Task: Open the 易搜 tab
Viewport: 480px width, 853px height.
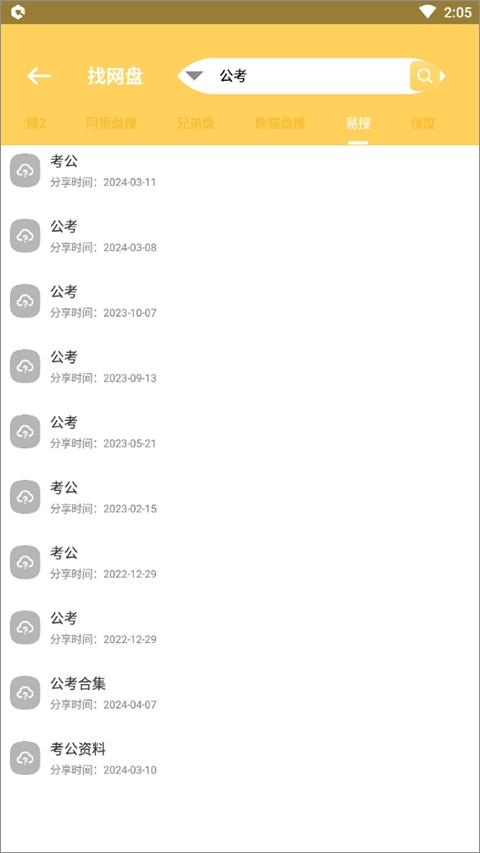Action: tap(358, 123)
